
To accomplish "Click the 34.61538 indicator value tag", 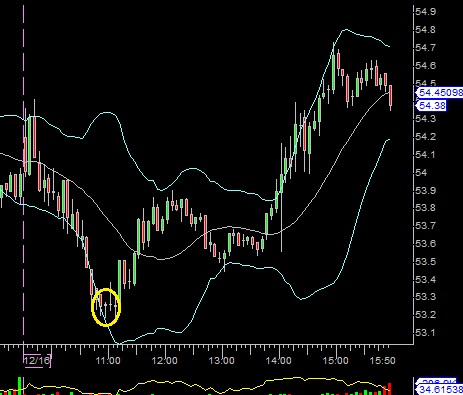I will (x=440, y=389).
